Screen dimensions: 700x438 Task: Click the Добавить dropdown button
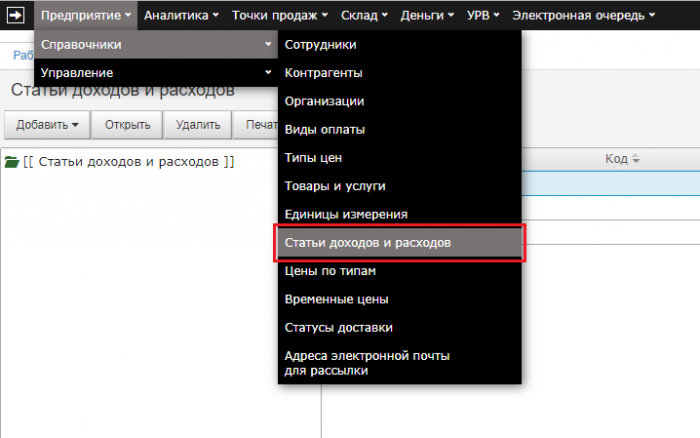pos(47,125)
